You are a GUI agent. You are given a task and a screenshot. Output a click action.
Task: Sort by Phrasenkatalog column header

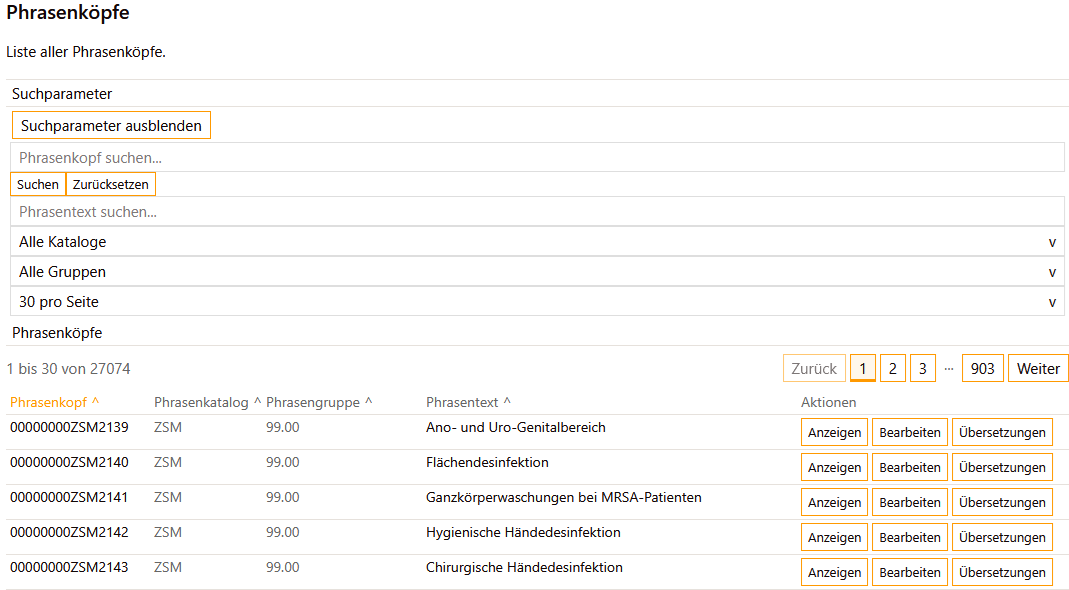point(207,402)
